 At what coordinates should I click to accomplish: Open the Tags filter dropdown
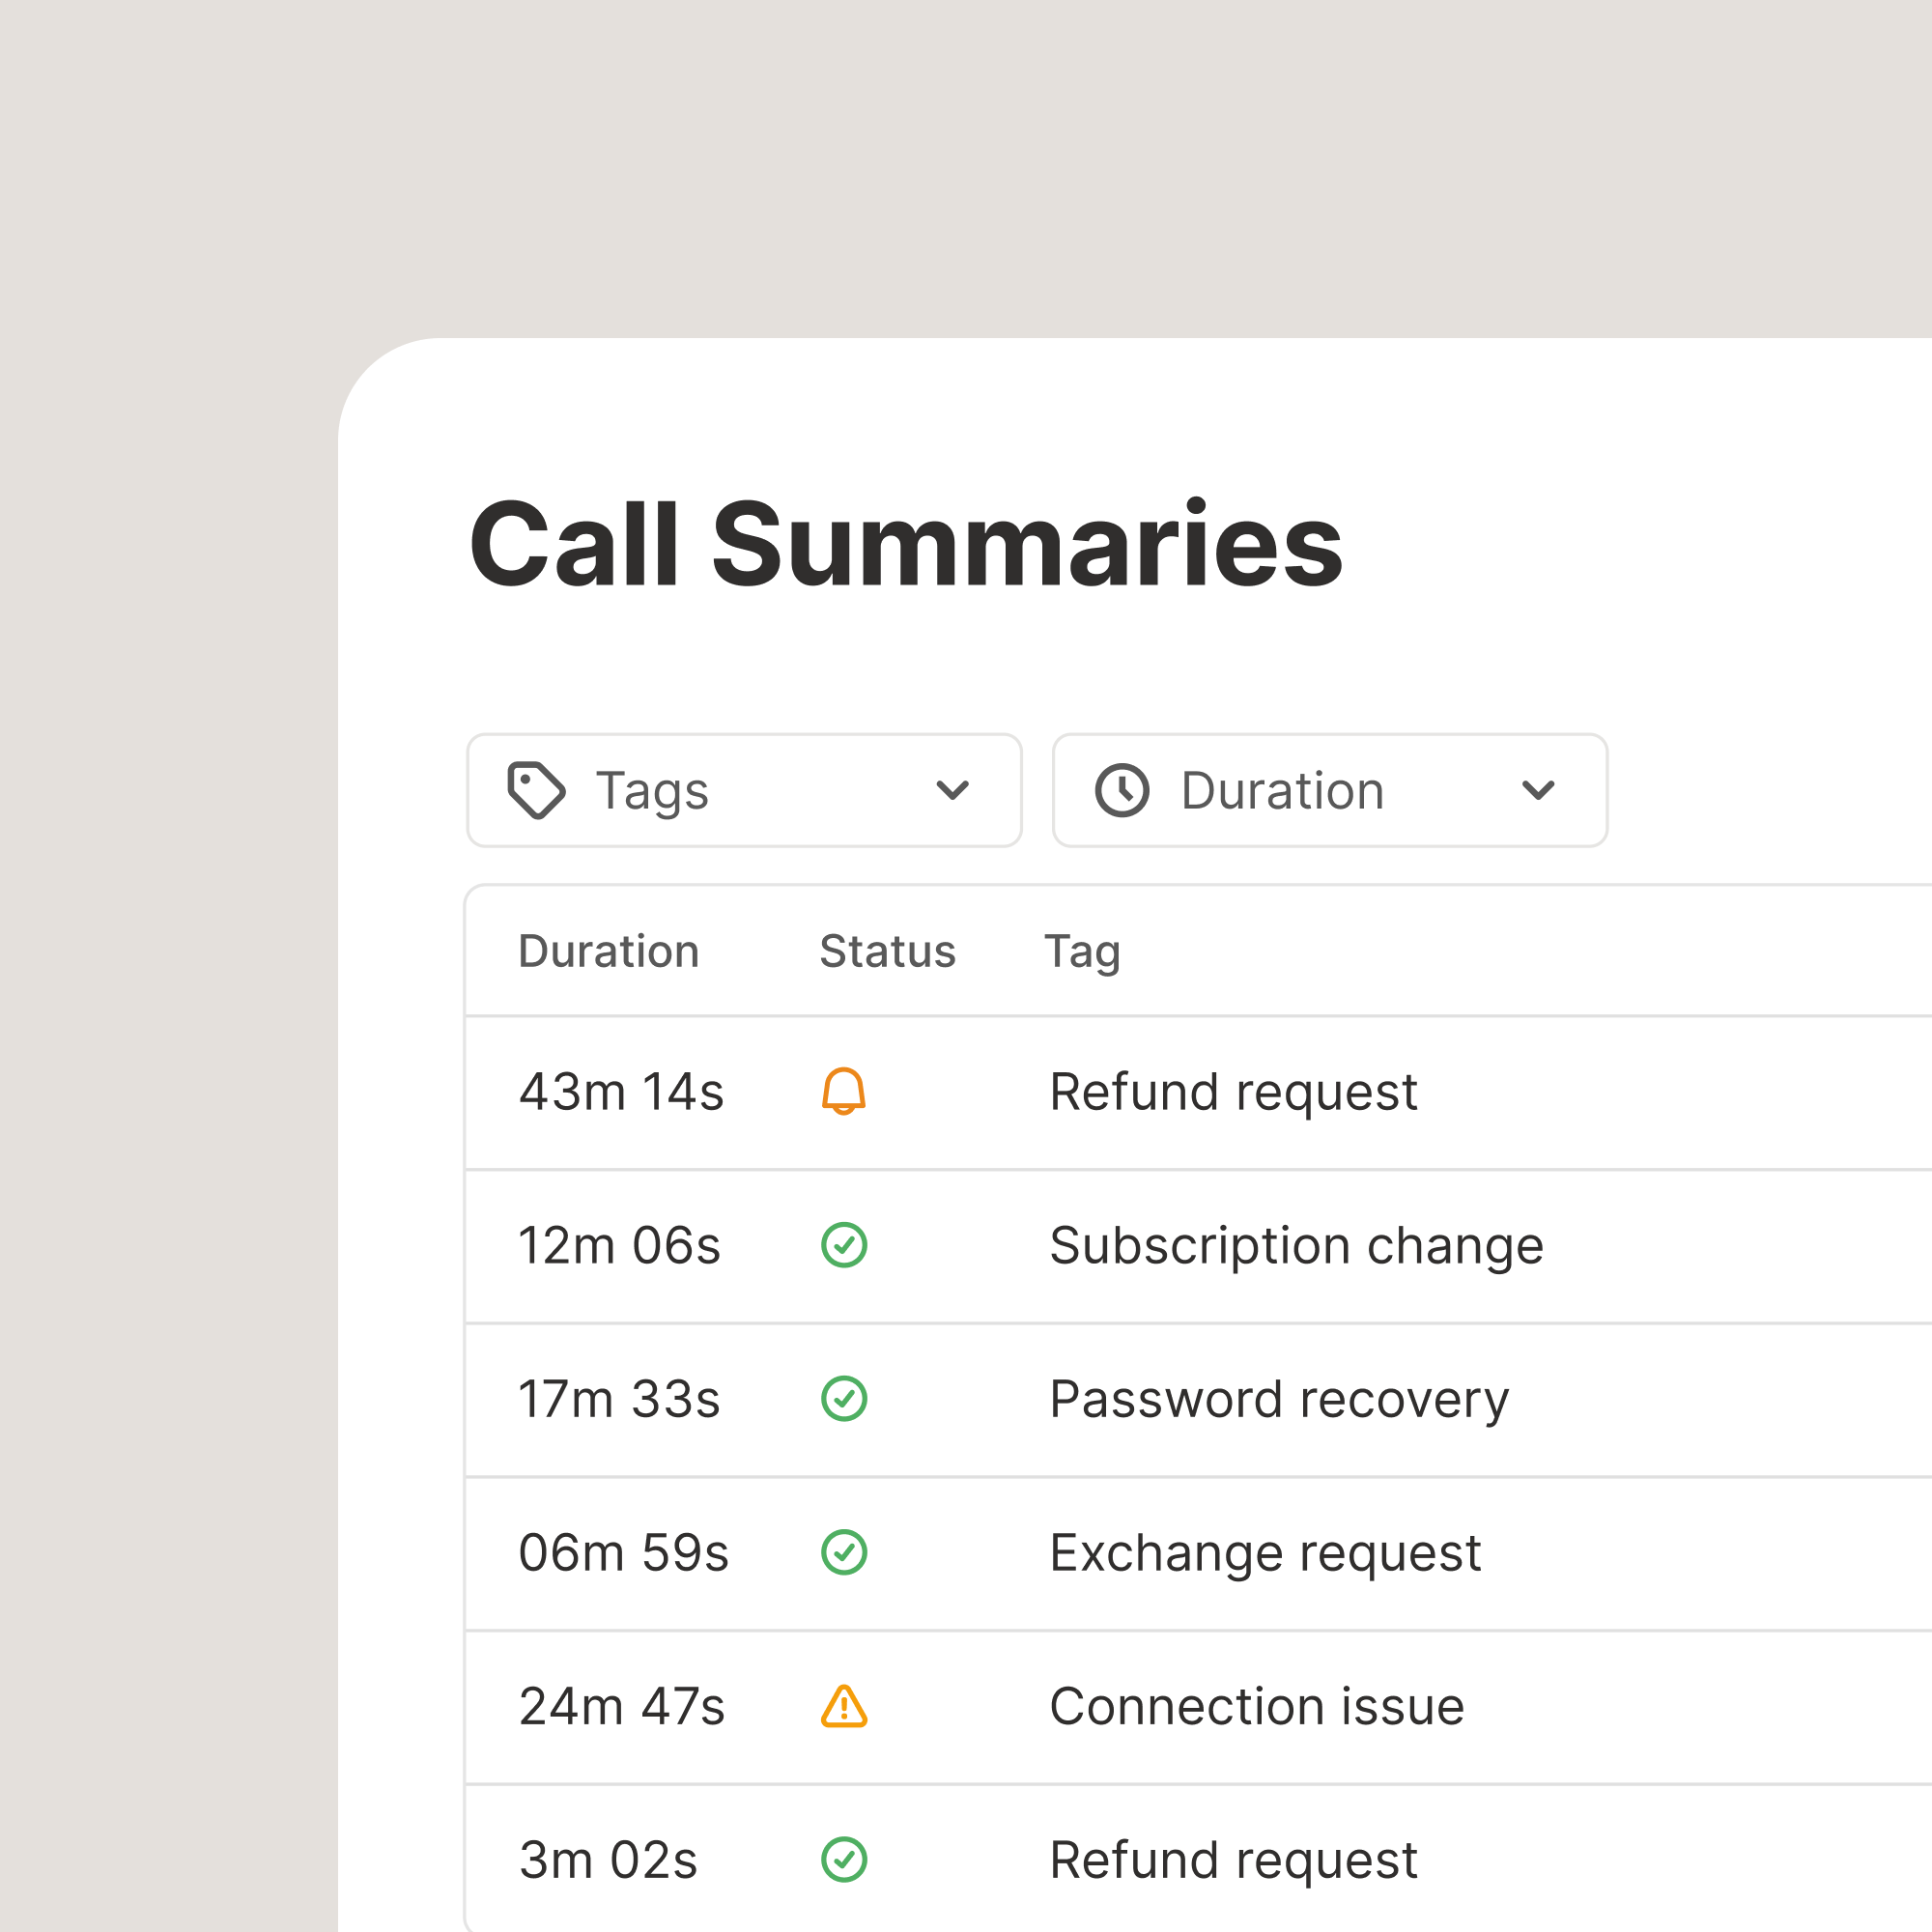(744, 789)
